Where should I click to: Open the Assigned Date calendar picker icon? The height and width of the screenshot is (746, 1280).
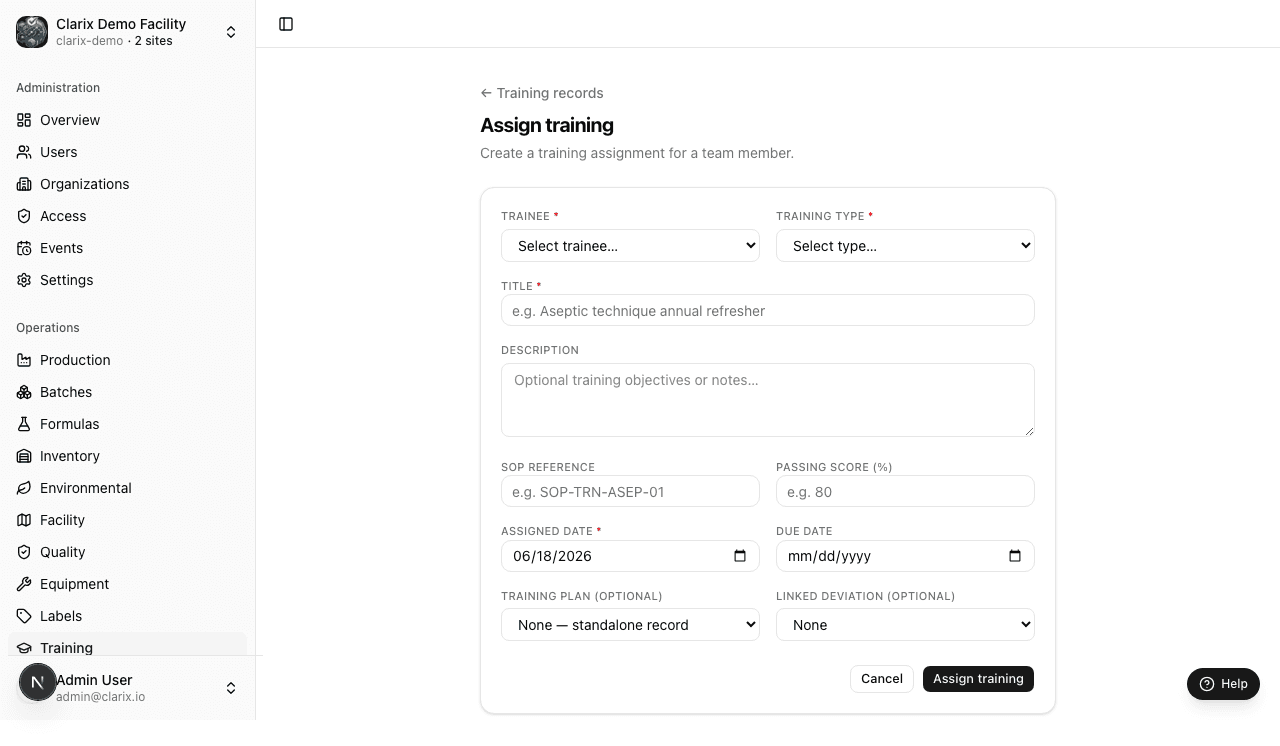(740, 556)
